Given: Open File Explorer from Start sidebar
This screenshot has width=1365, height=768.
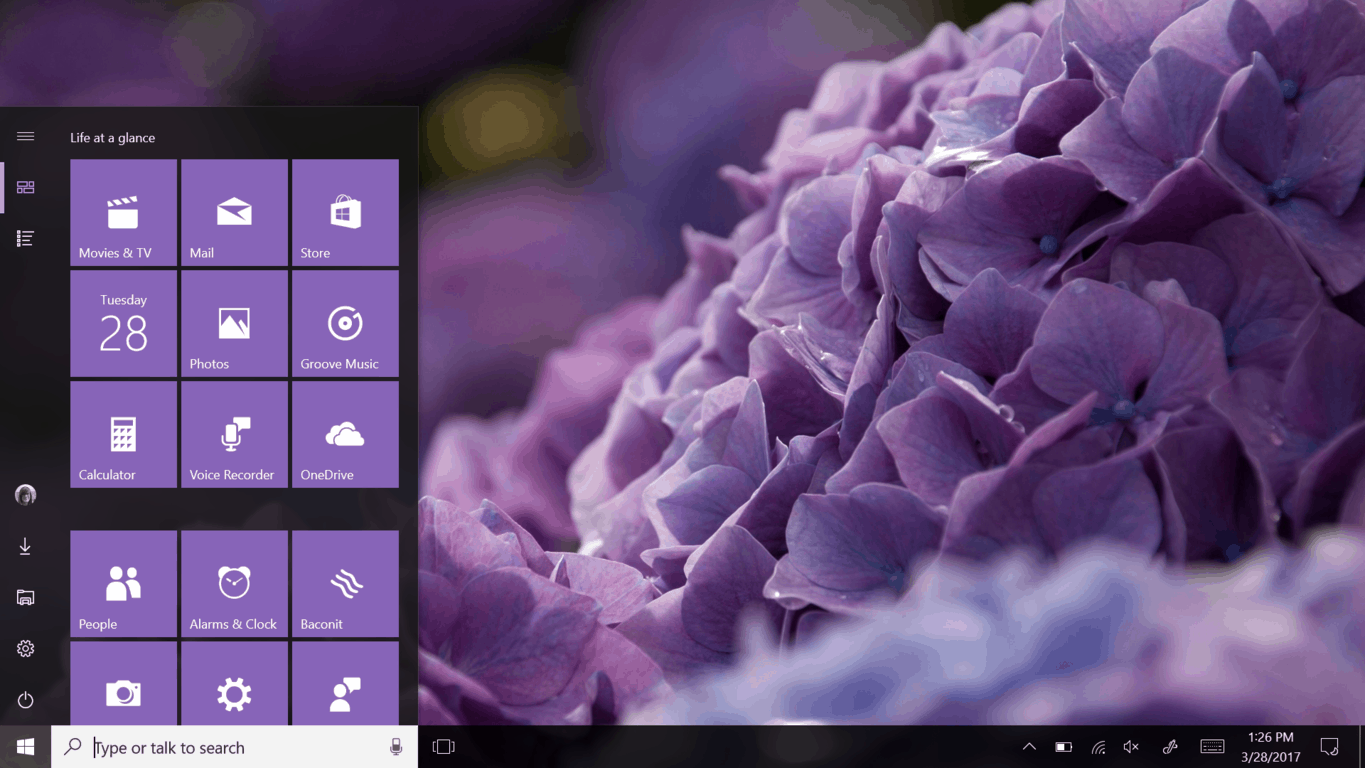Looking at the screenshot, I should [x=26, y=597].
